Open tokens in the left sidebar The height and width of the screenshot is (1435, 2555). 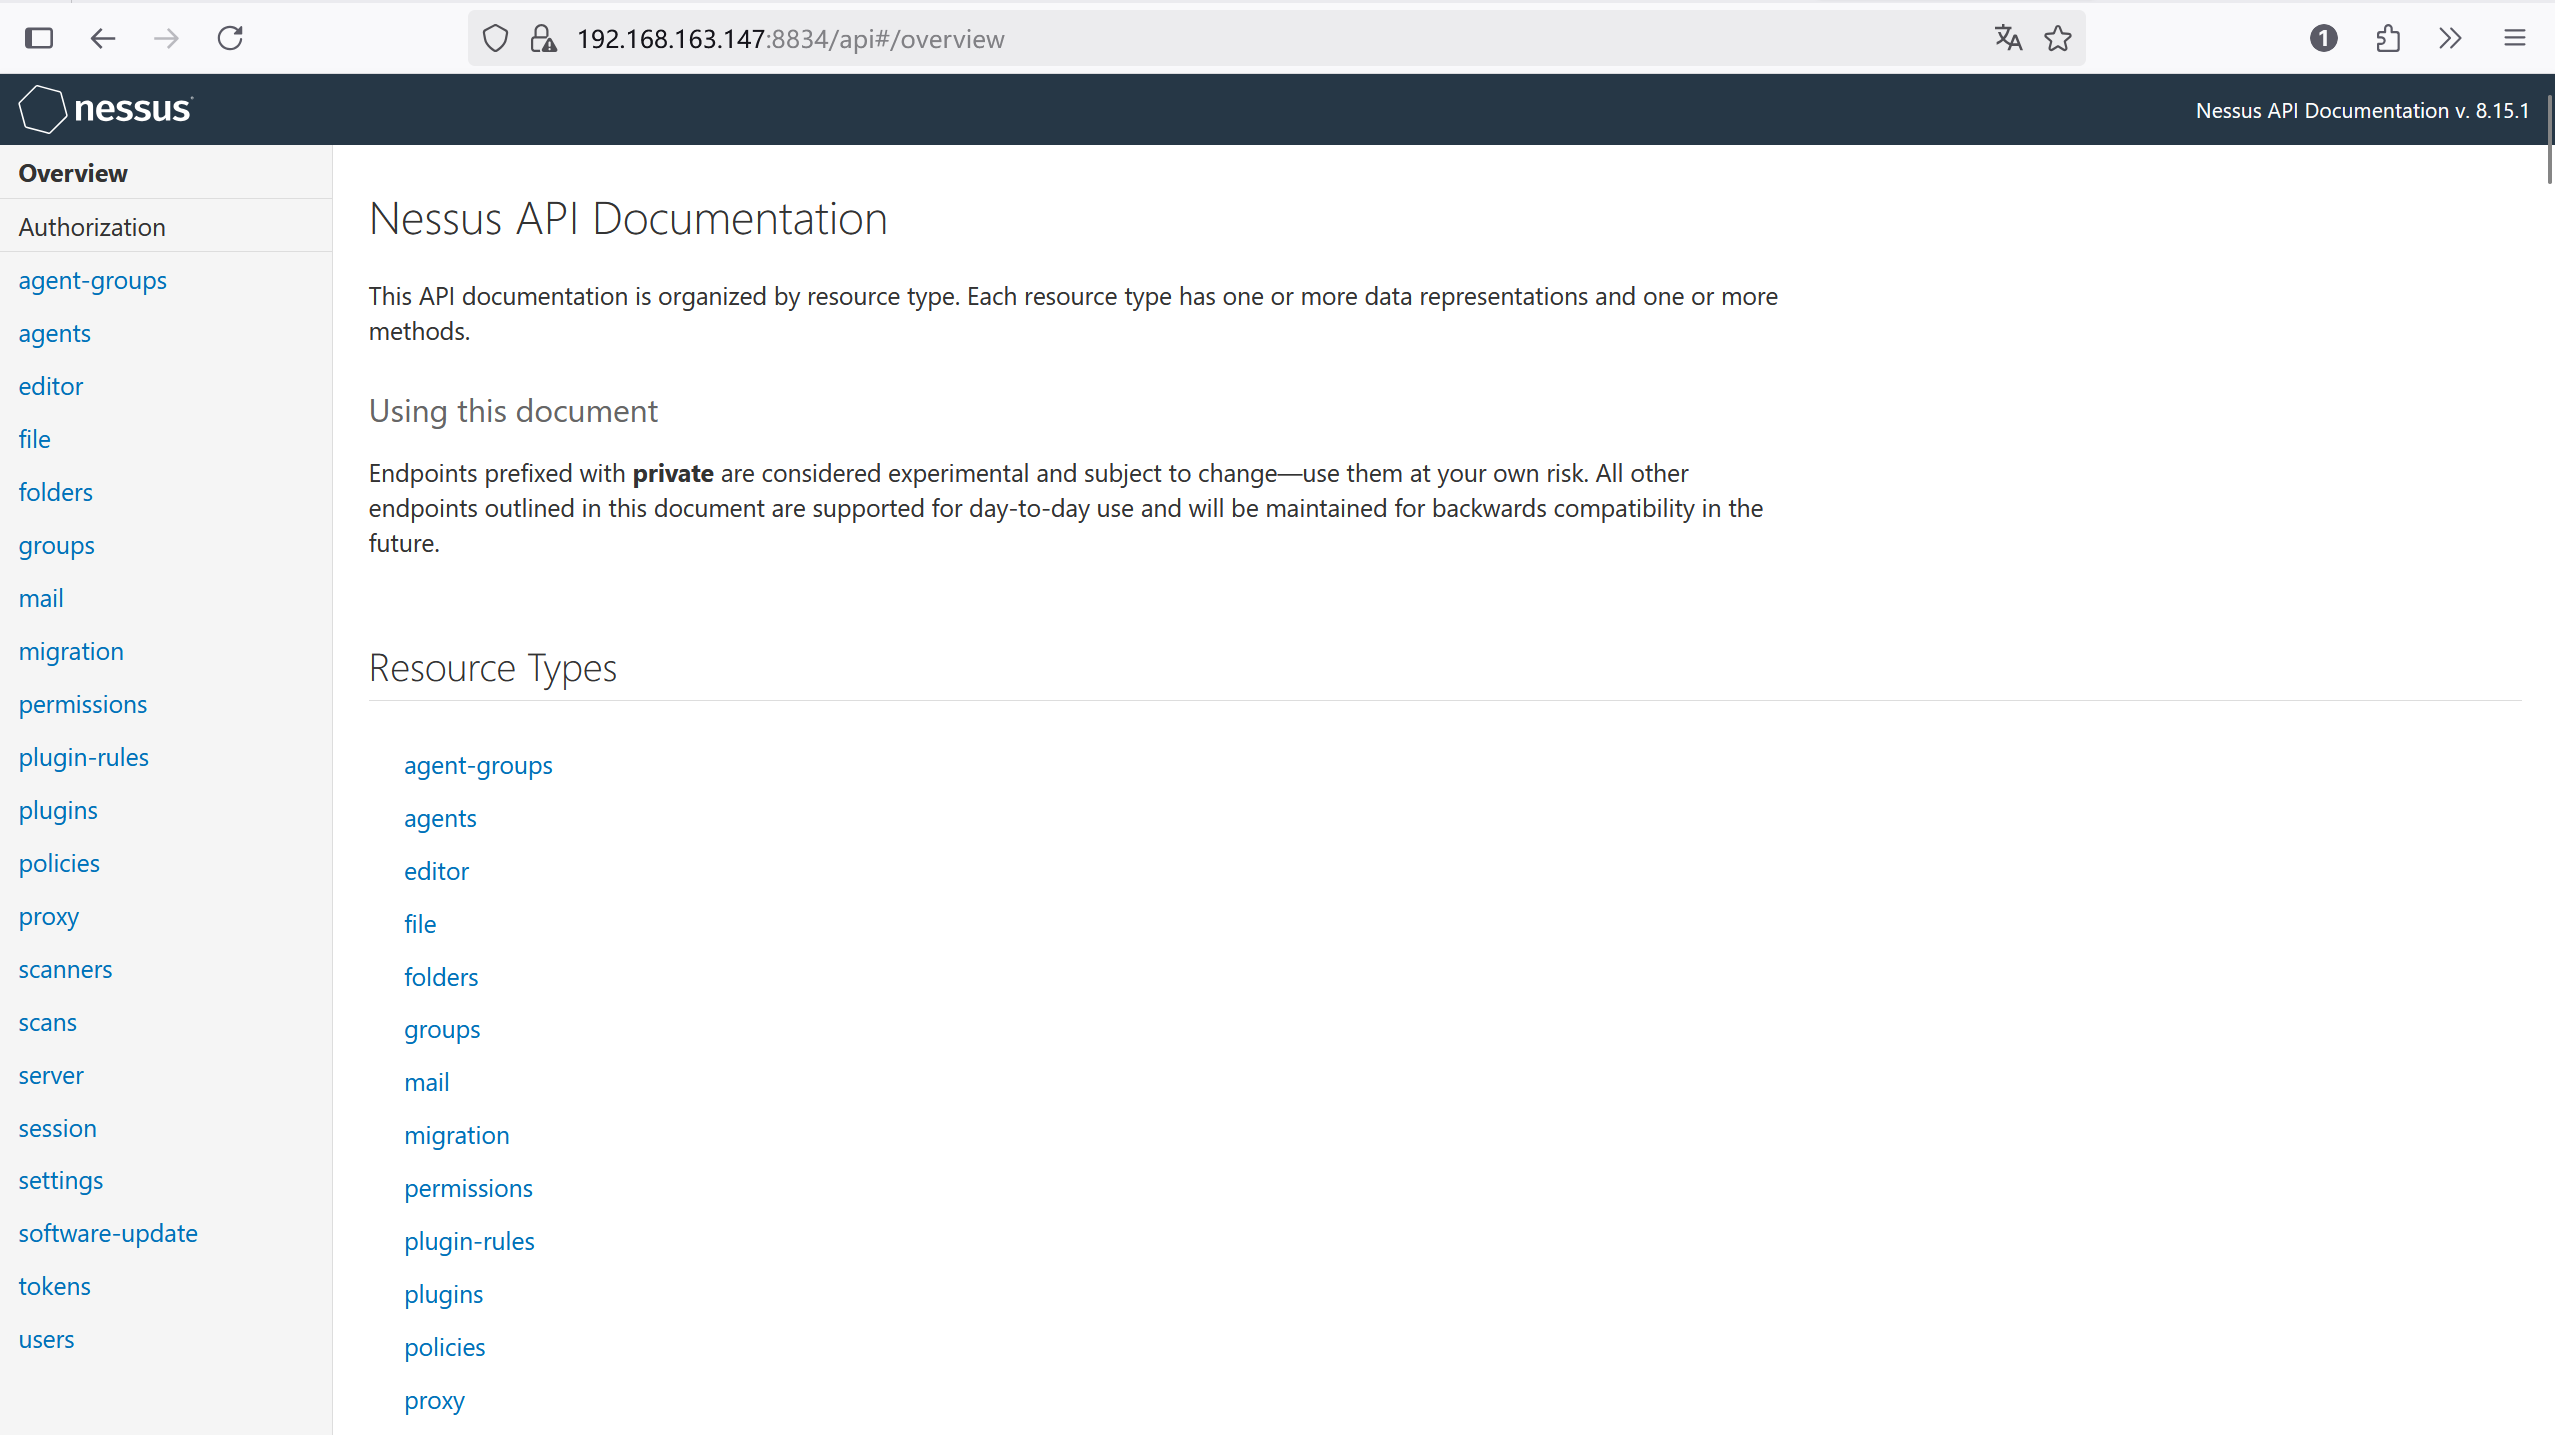click(x=55, y=1287)
